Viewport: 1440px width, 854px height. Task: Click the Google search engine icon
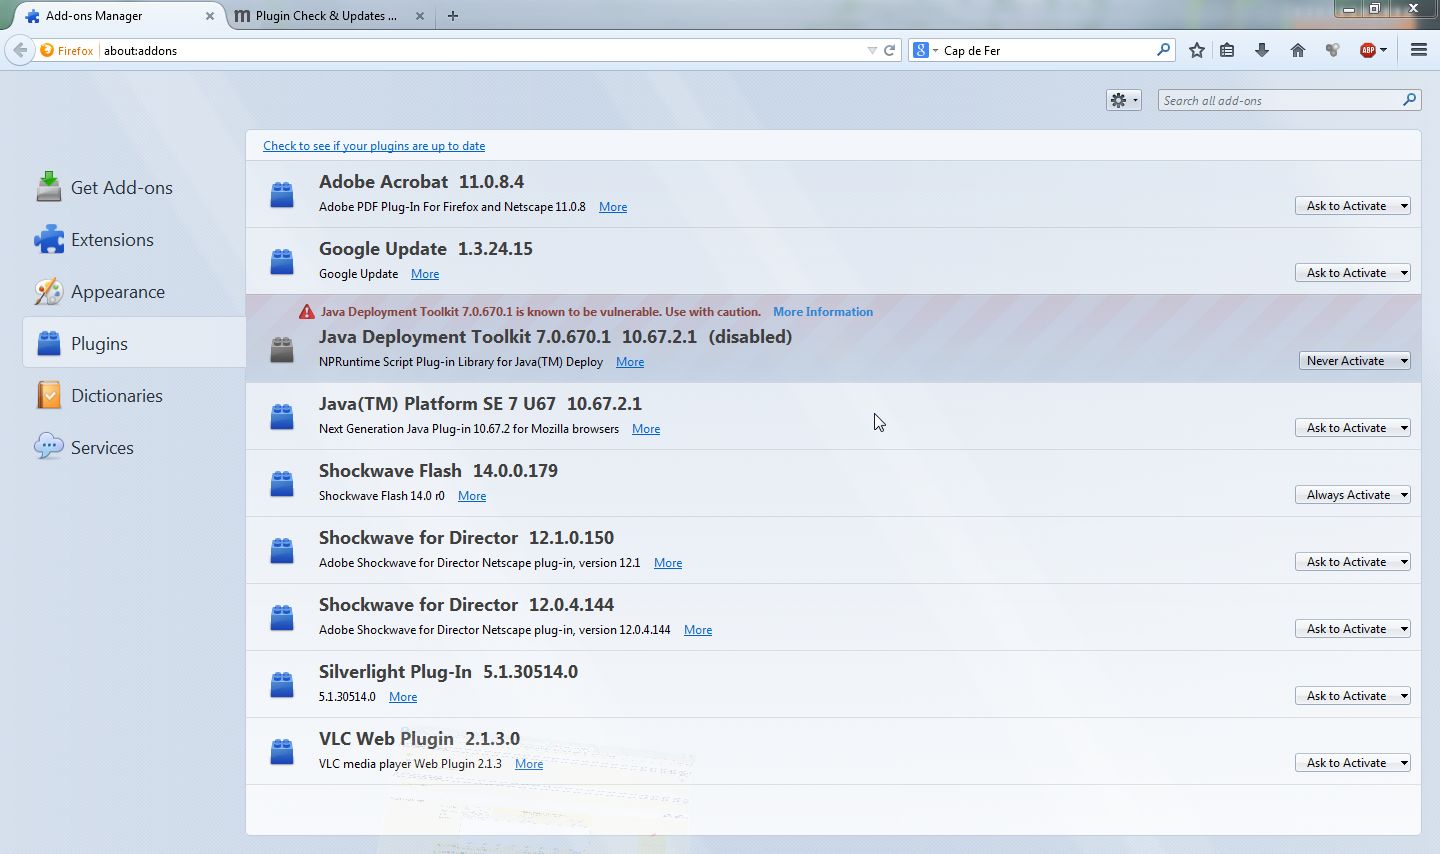pos(921,50)
